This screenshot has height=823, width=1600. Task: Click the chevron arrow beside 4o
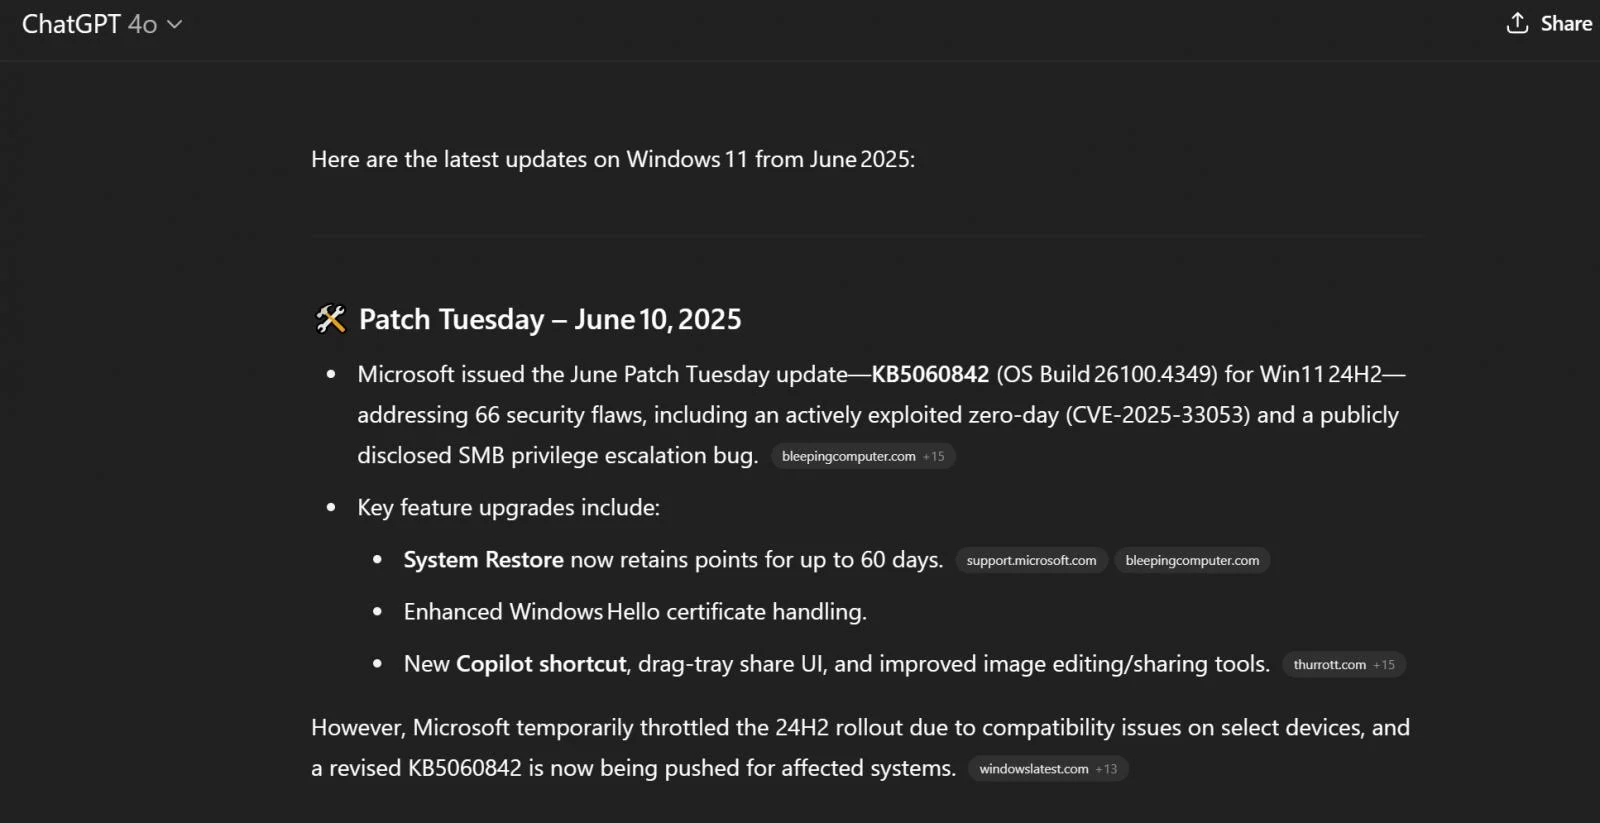pos(175,24)
